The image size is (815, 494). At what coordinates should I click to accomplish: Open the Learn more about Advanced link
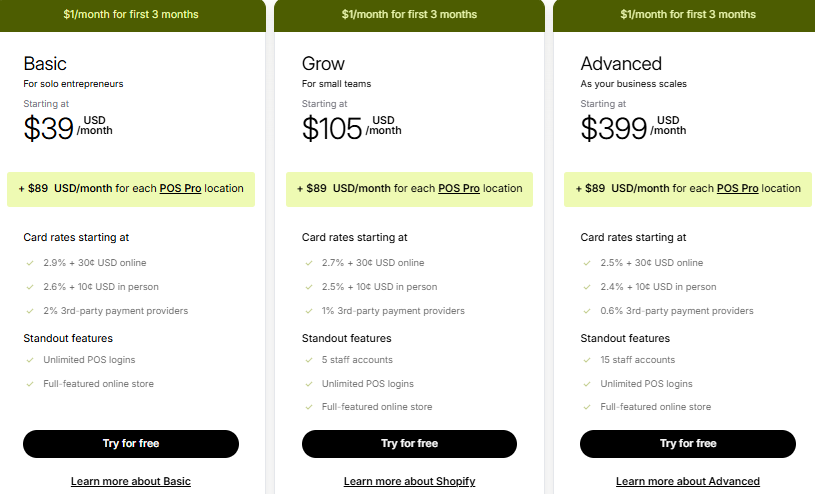tap(688, 481)
